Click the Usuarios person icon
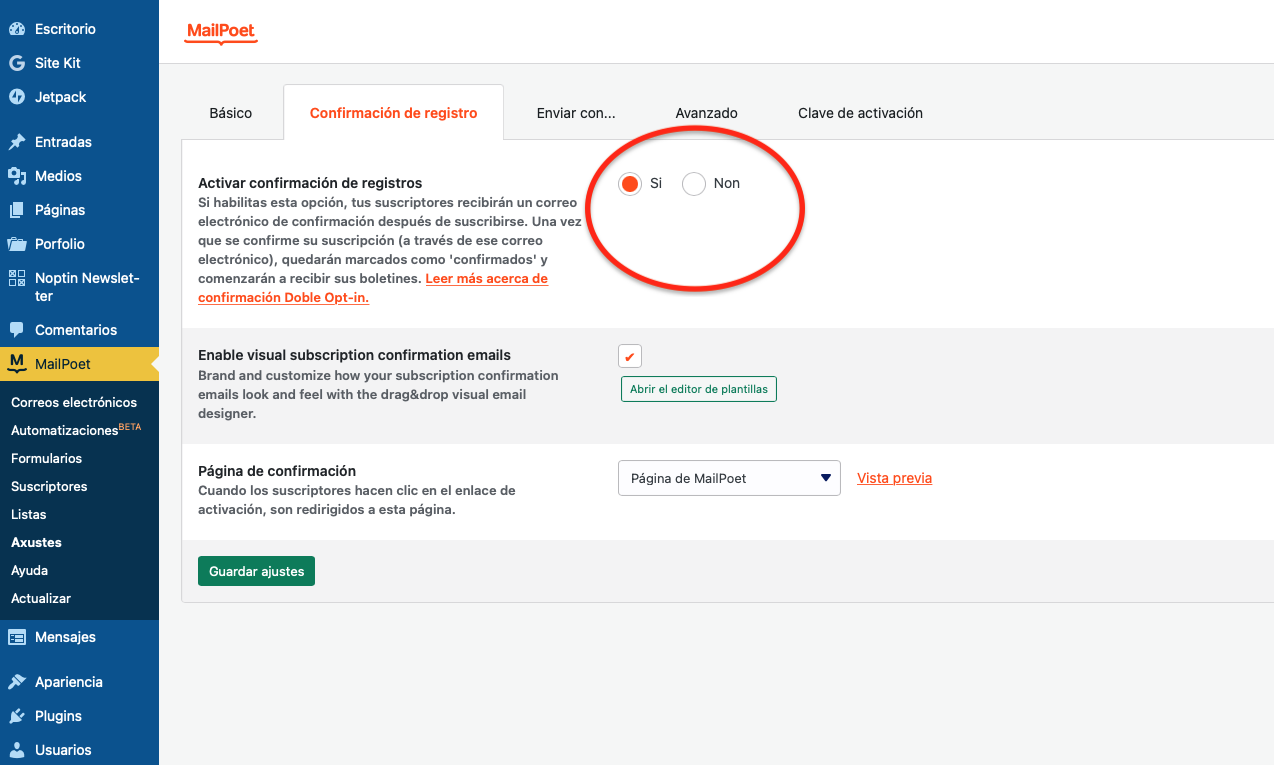Image resolution: width=1274 pixels, height=765 pixels. pos(16,750)
